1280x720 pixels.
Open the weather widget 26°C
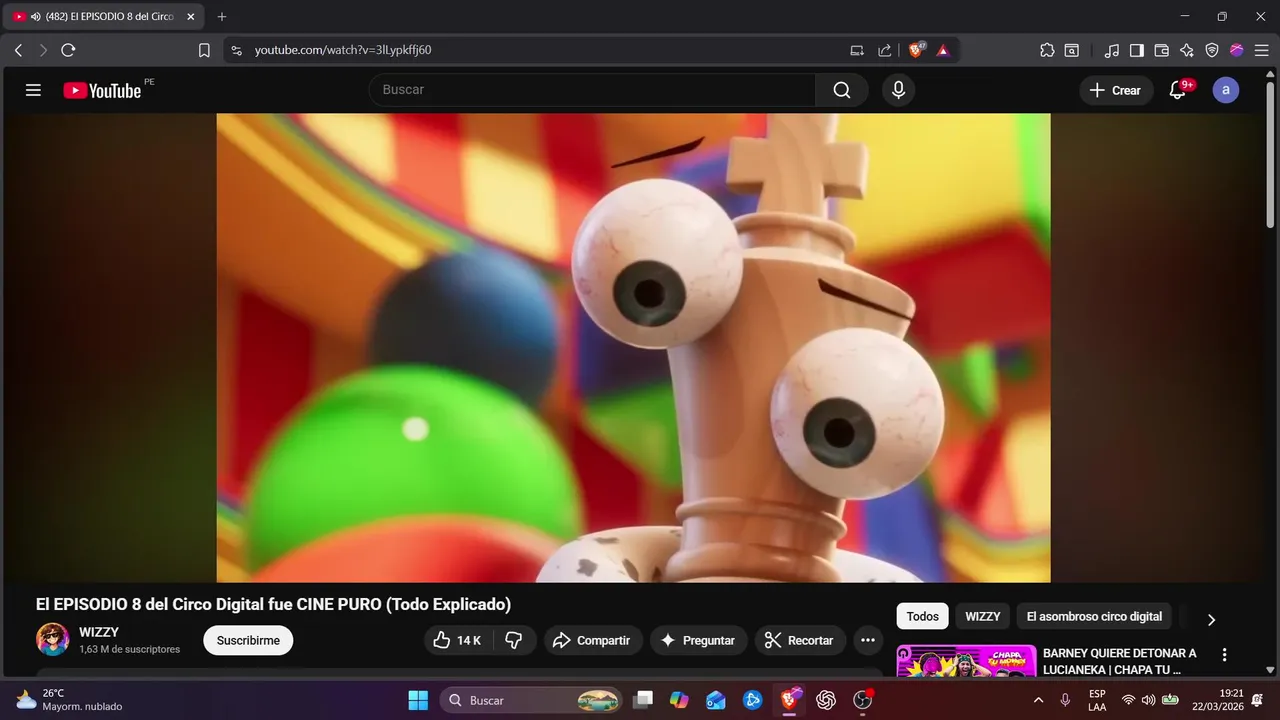pos(68,700)
